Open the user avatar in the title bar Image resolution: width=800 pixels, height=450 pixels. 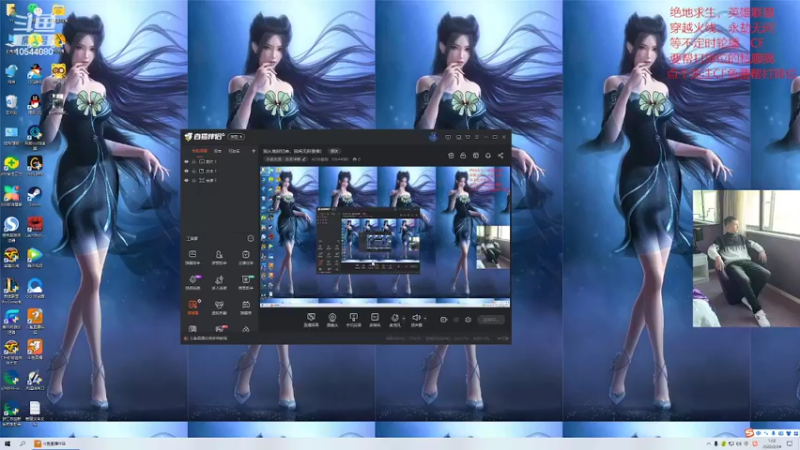point(433,137)
